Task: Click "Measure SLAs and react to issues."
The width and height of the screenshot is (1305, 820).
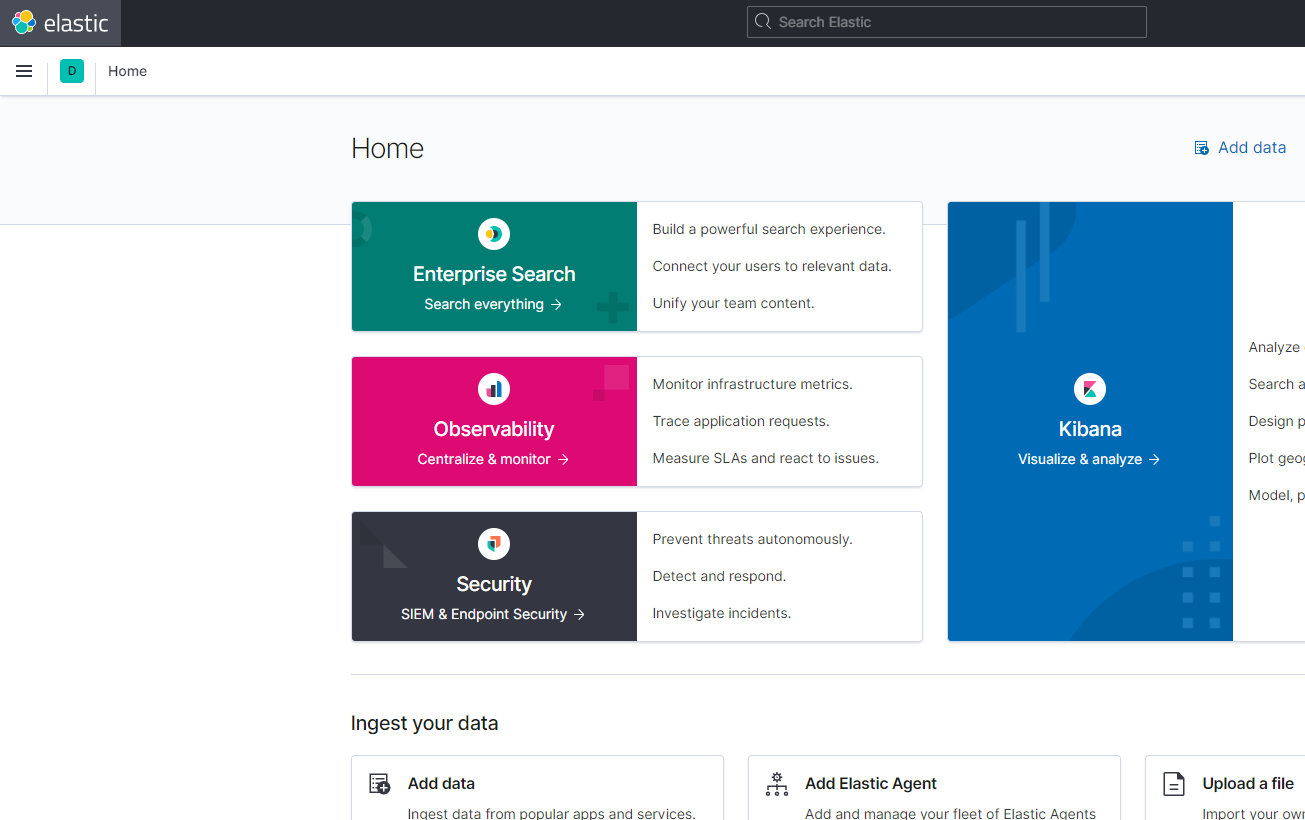Action: coord(765,458)
